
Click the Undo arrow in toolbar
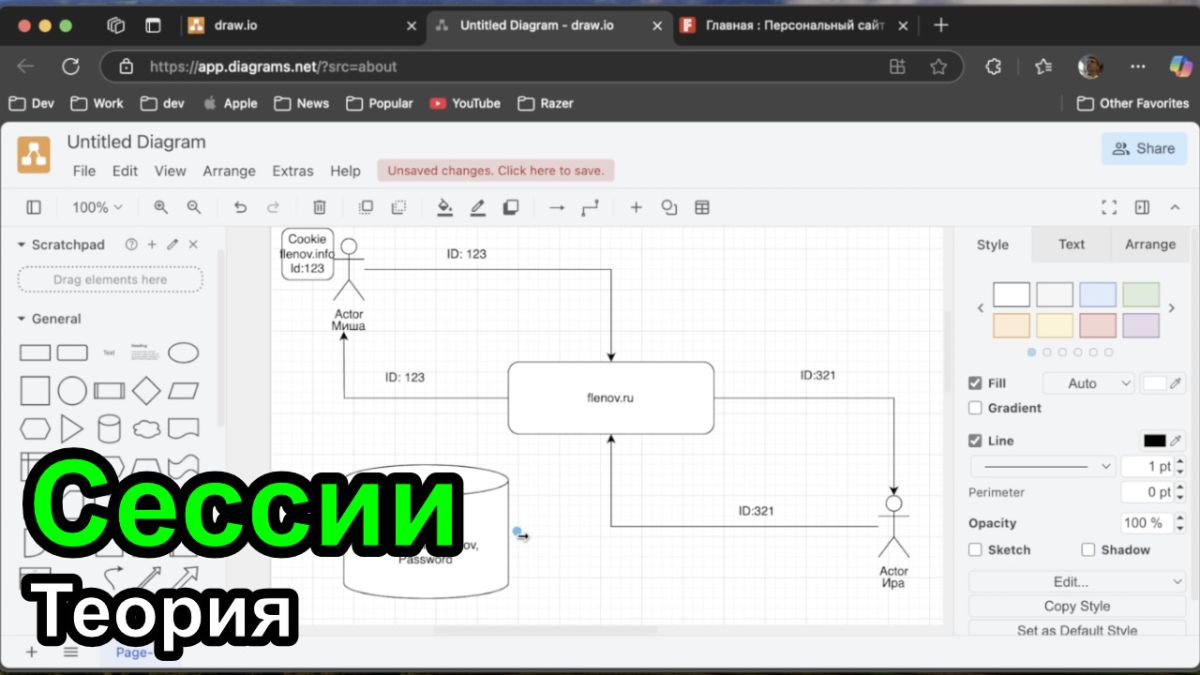(240, 207)
